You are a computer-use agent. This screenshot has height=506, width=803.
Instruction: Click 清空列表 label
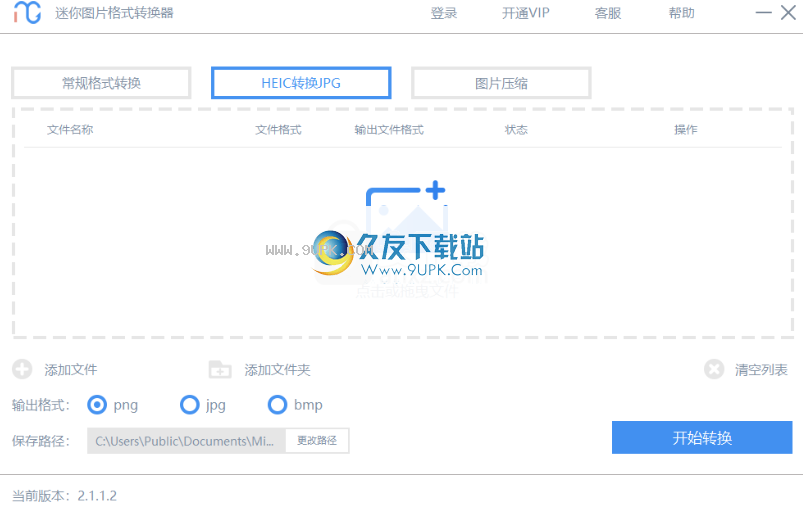pyautogui.click(x=761, y=370)
